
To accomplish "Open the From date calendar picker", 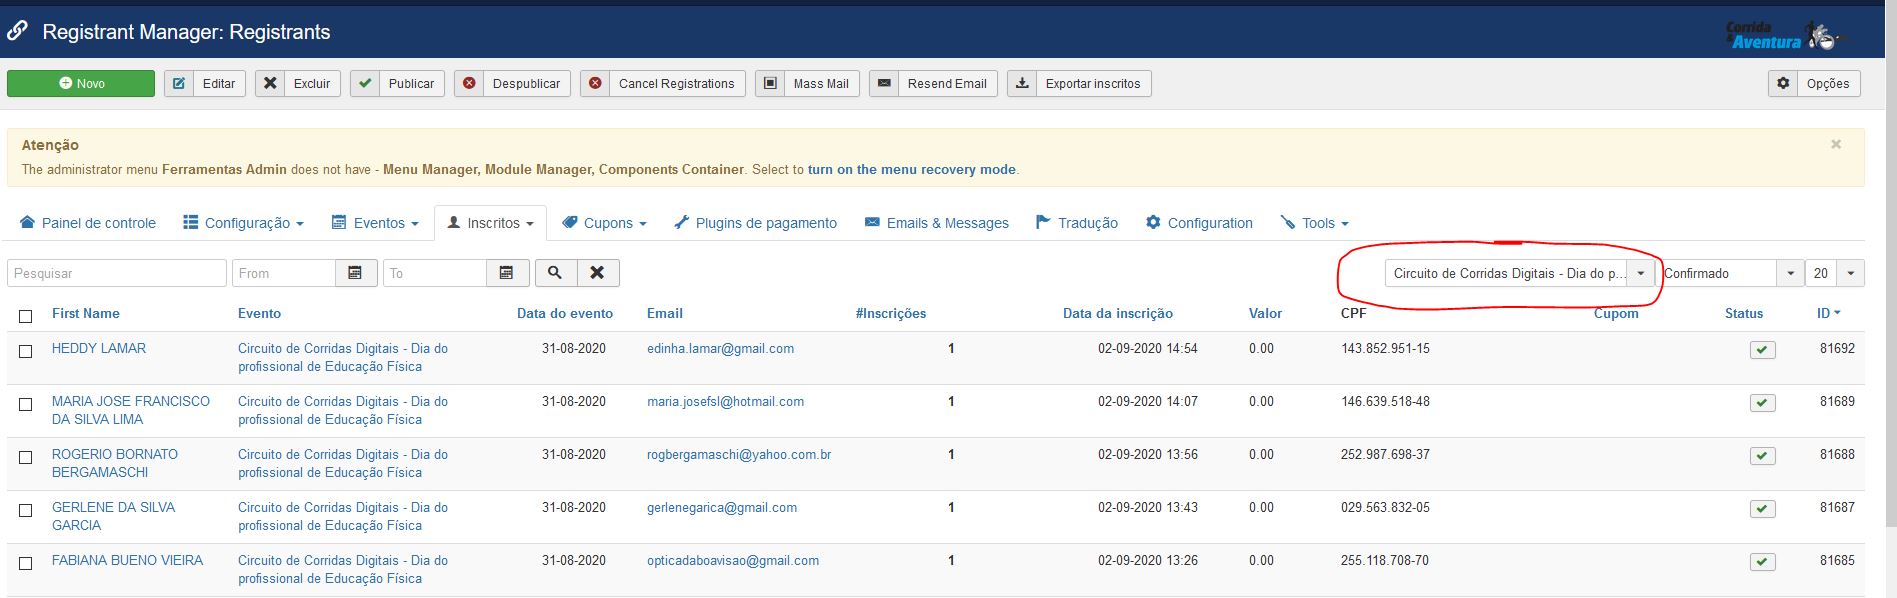I will 355,273.
